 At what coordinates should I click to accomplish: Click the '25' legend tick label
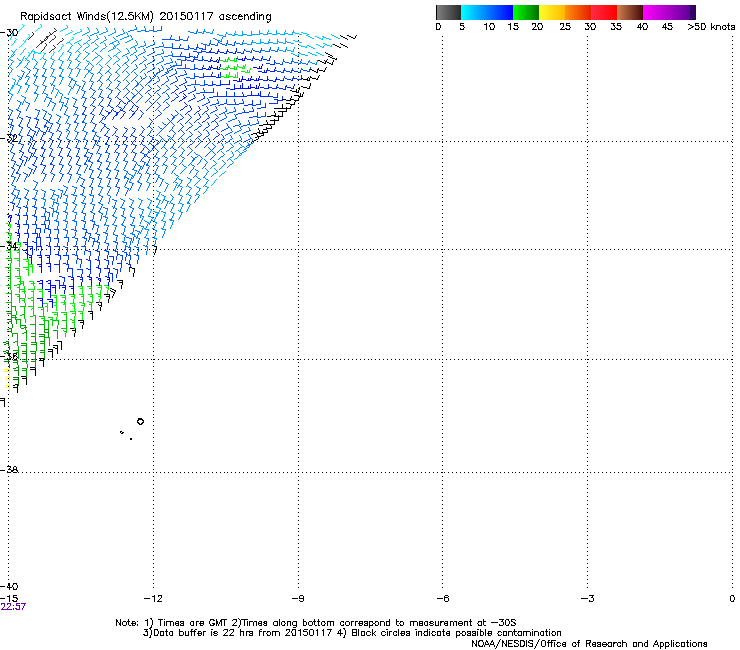(565, 27)
